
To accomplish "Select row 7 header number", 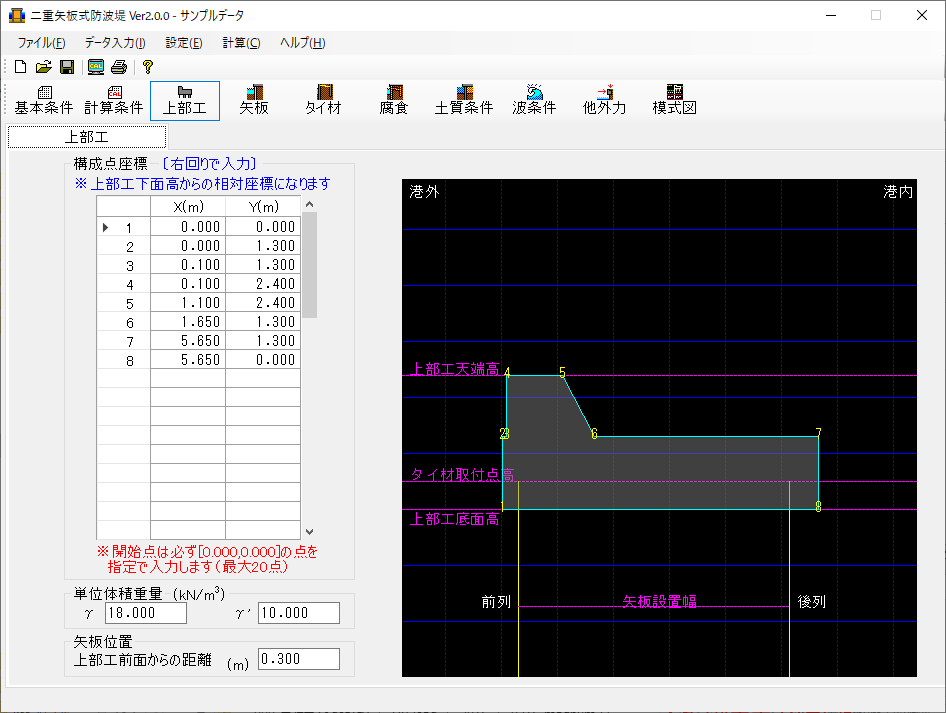I will pyautogui.click(x=124, y=341).
